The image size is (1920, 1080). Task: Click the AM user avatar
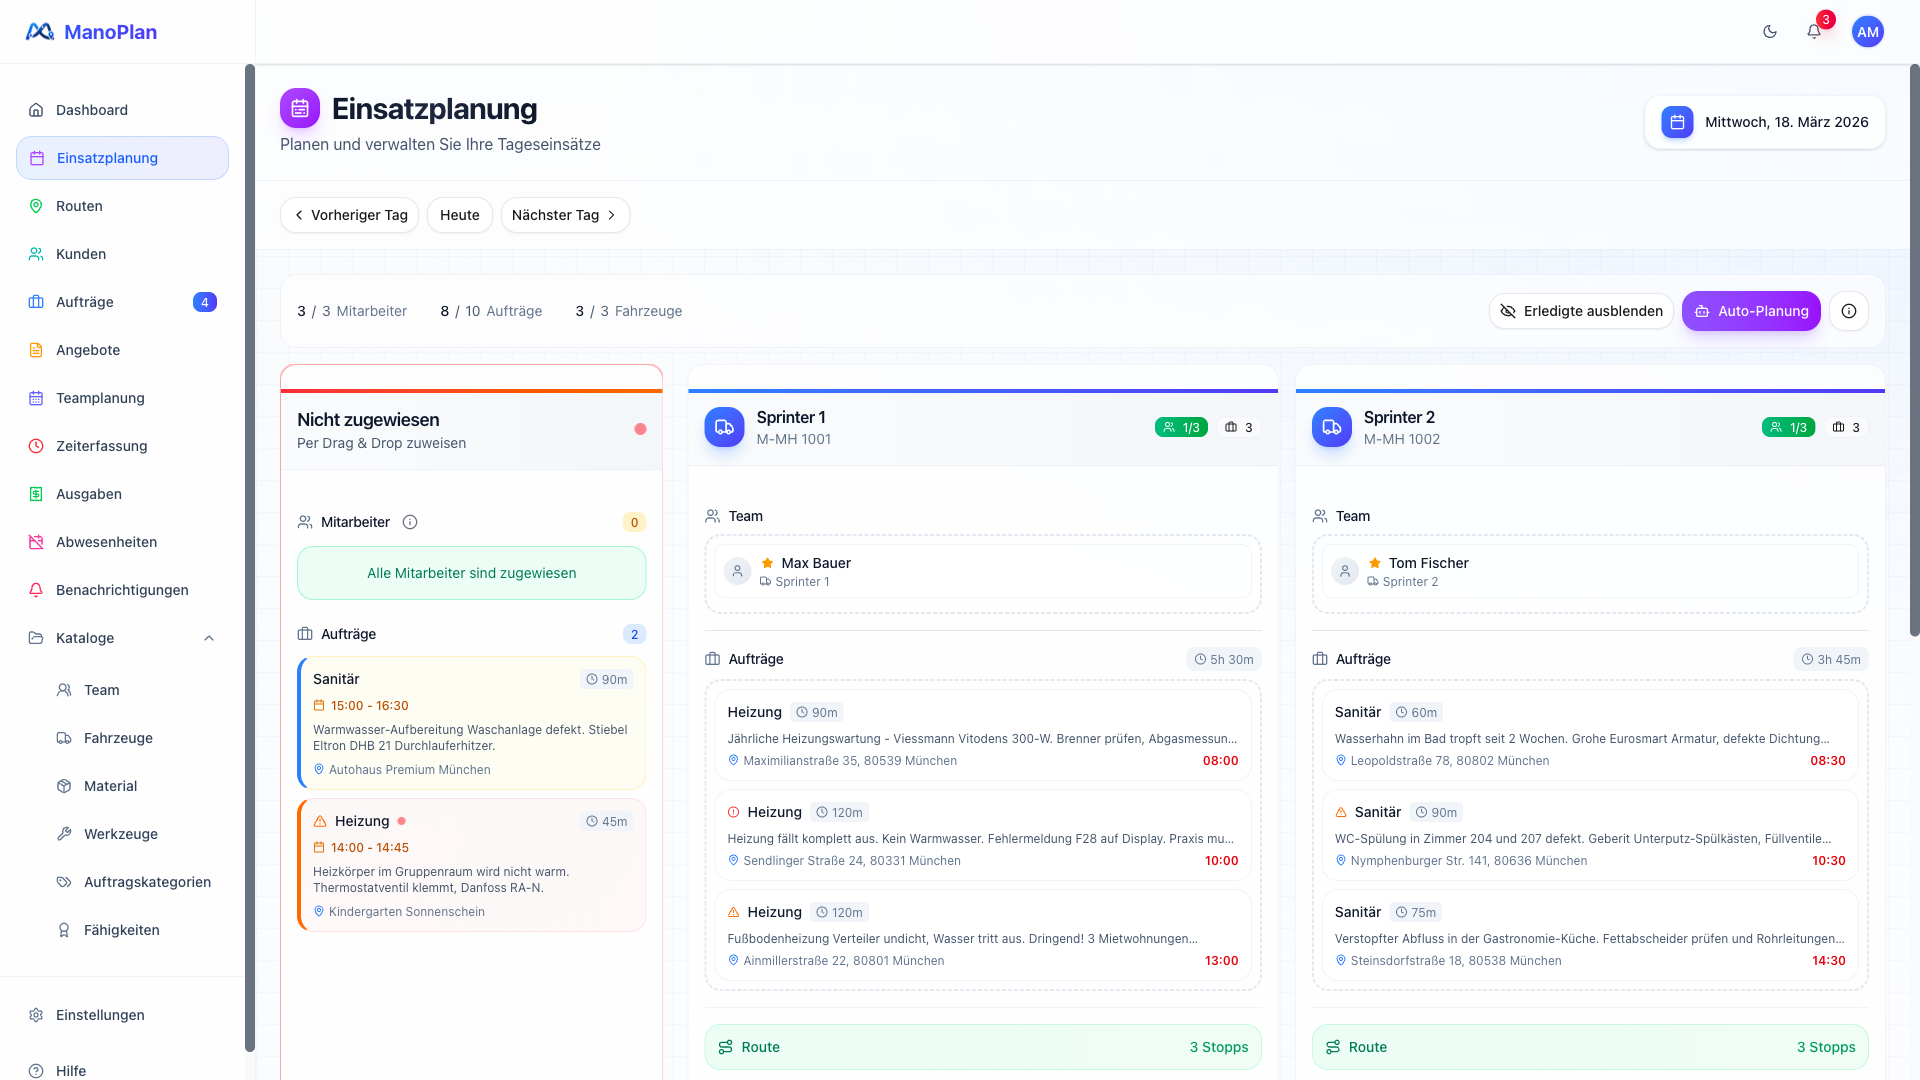click(1867, 32)
